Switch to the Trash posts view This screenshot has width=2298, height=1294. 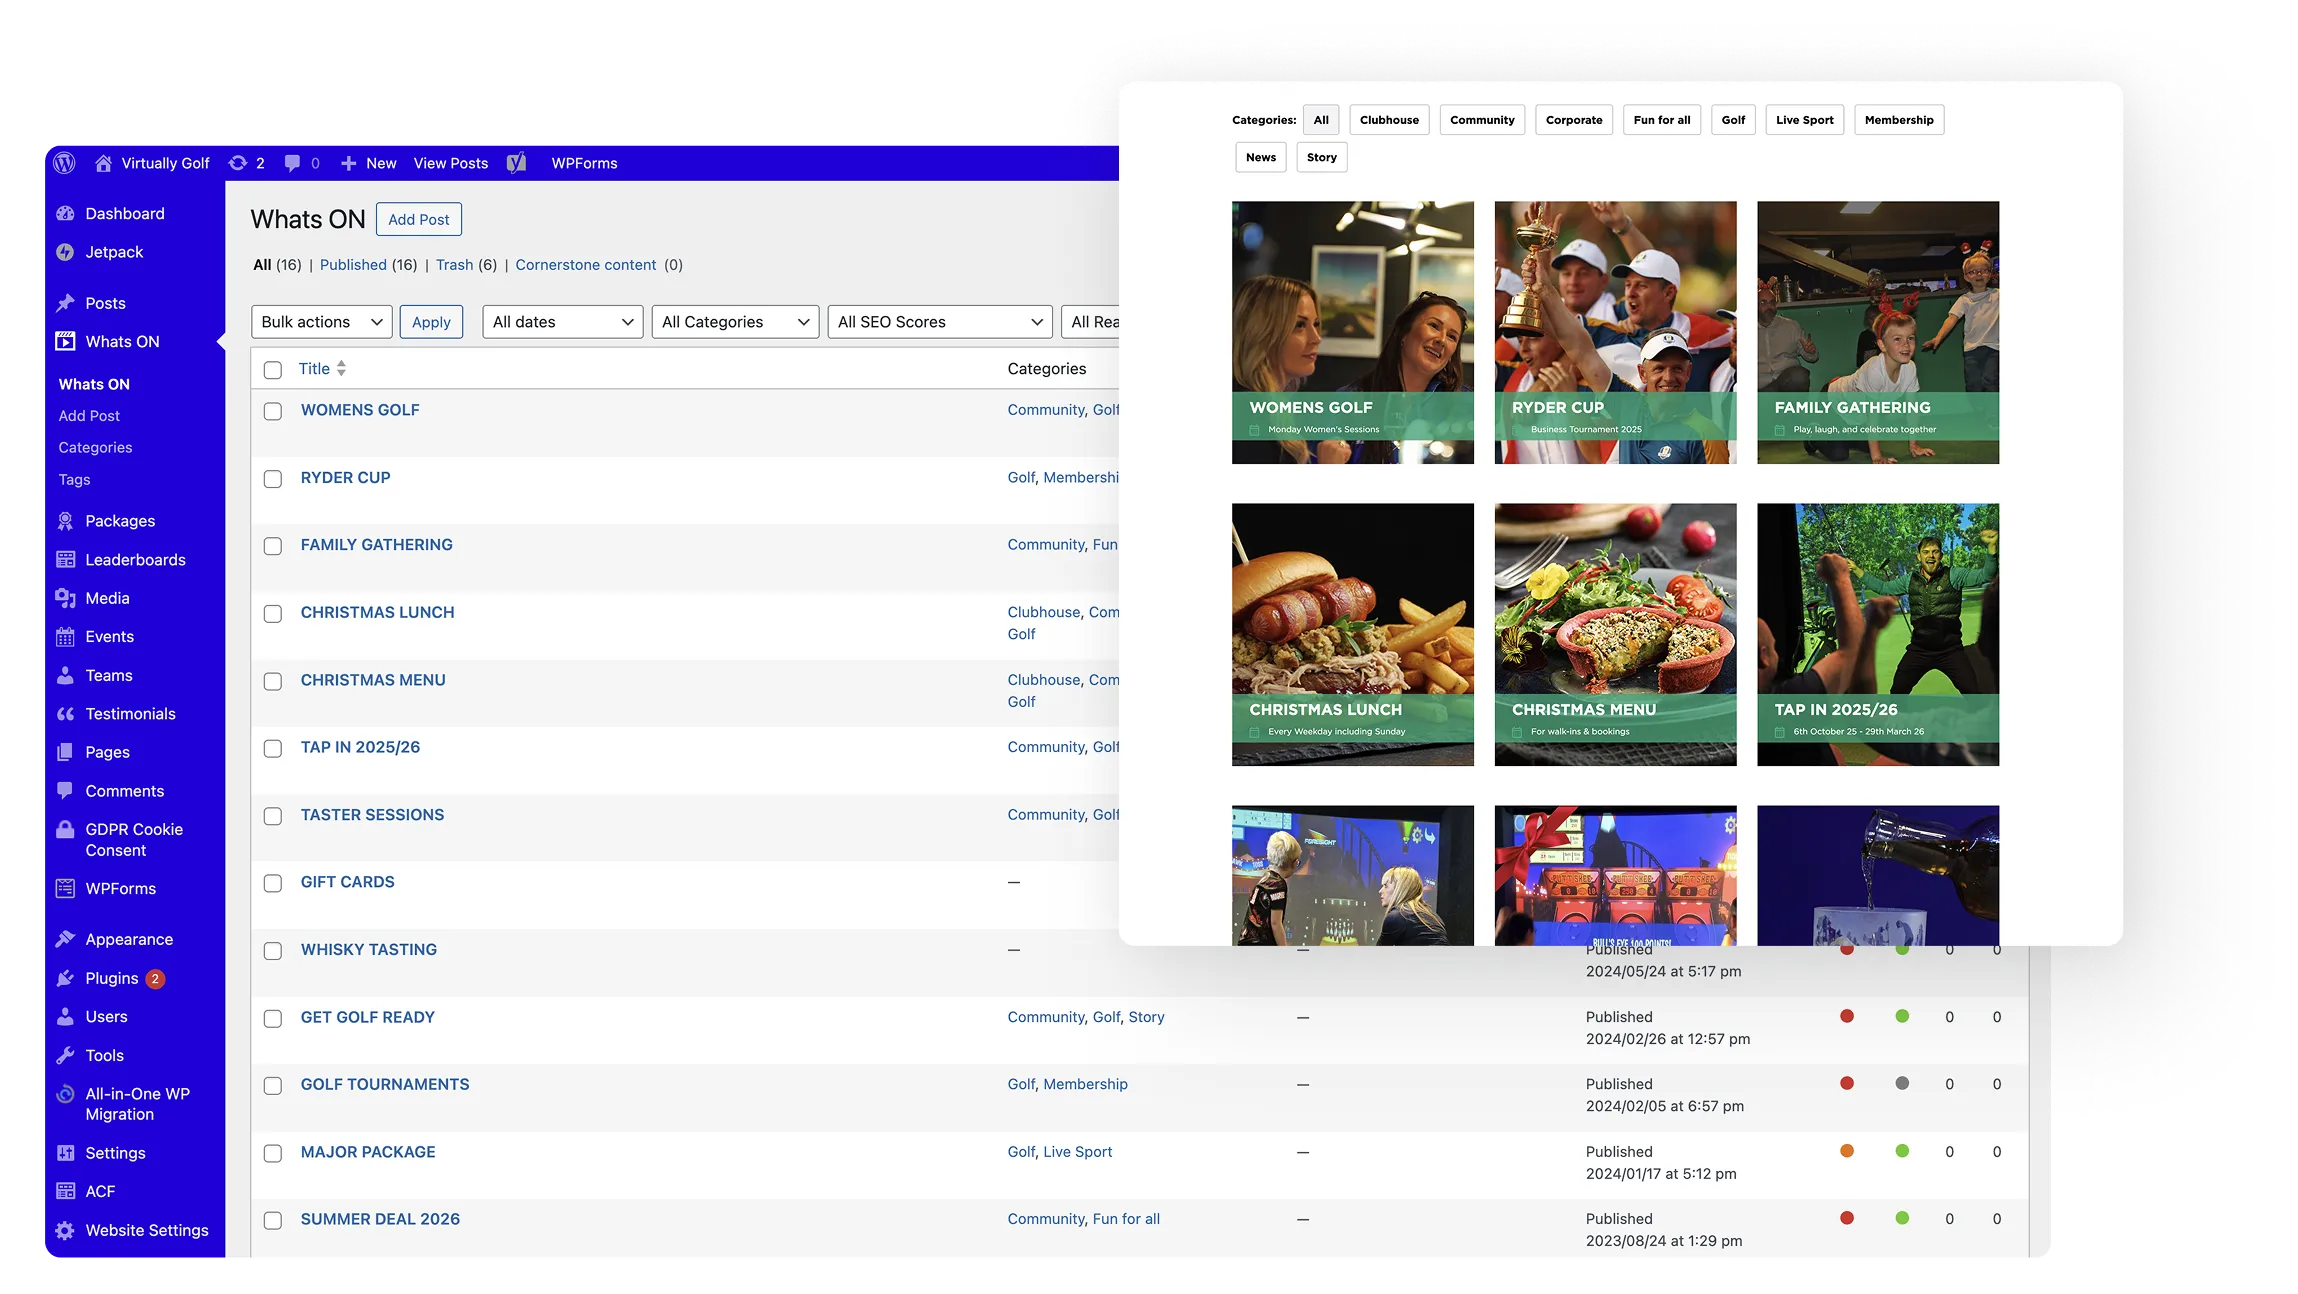(454, 265)
